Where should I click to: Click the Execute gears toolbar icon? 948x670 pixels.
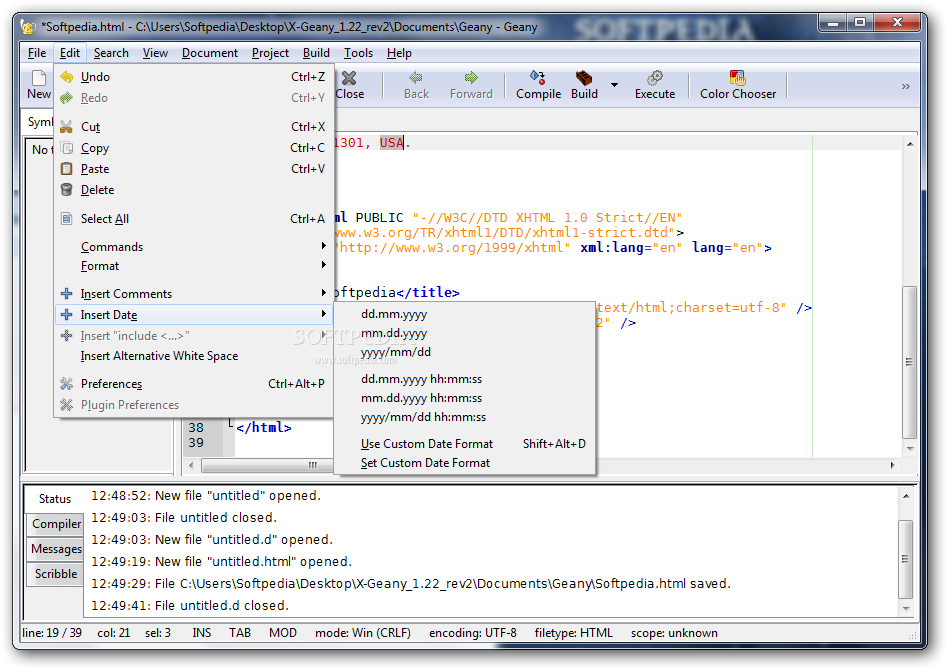click(655, 77)
